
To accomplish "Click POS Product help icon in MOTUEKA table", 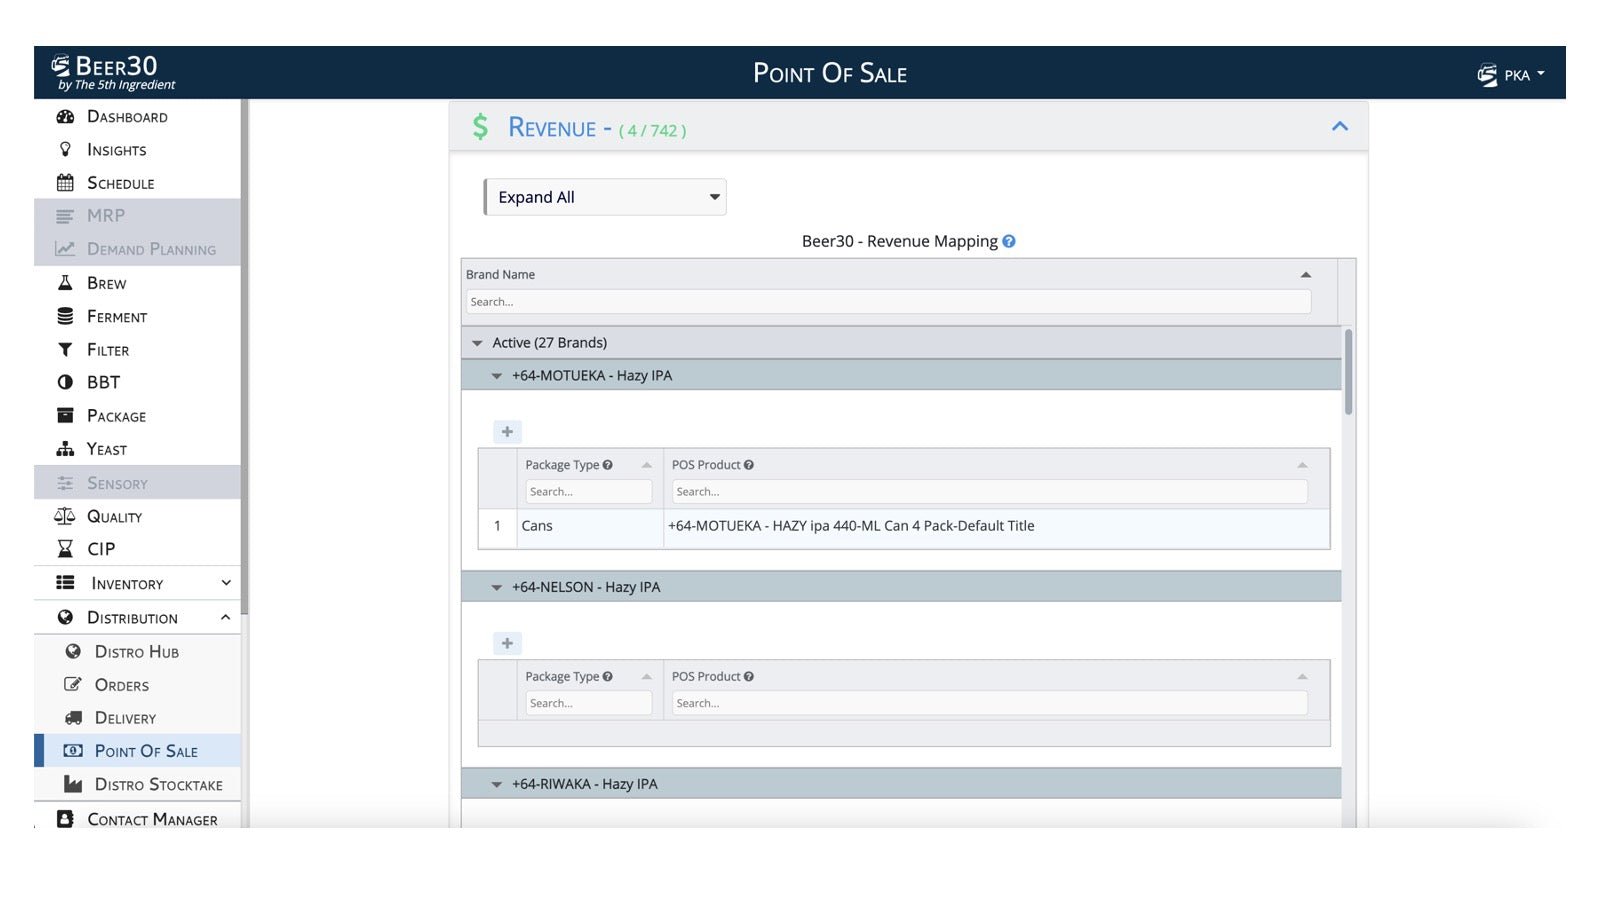I will coord(749,465).
